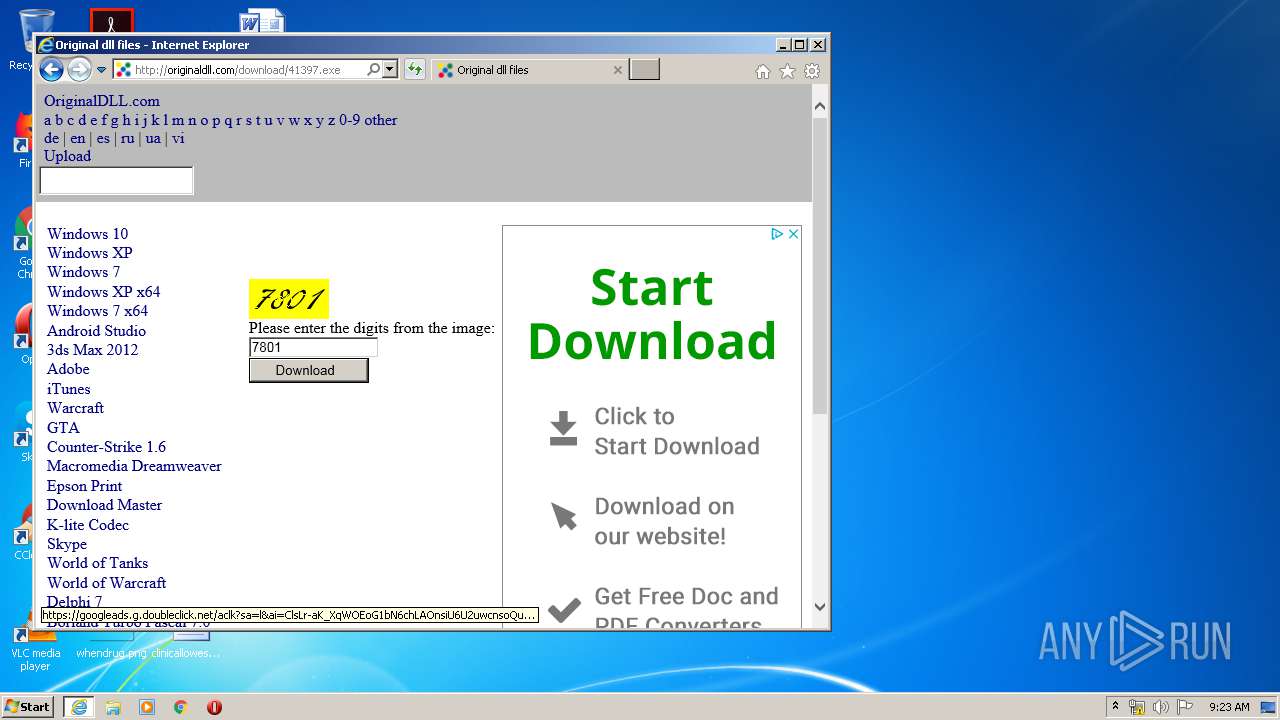Open Internet Explorer taskbar icon
Viewport: 1280px width, 720px height.
[78, 707]
